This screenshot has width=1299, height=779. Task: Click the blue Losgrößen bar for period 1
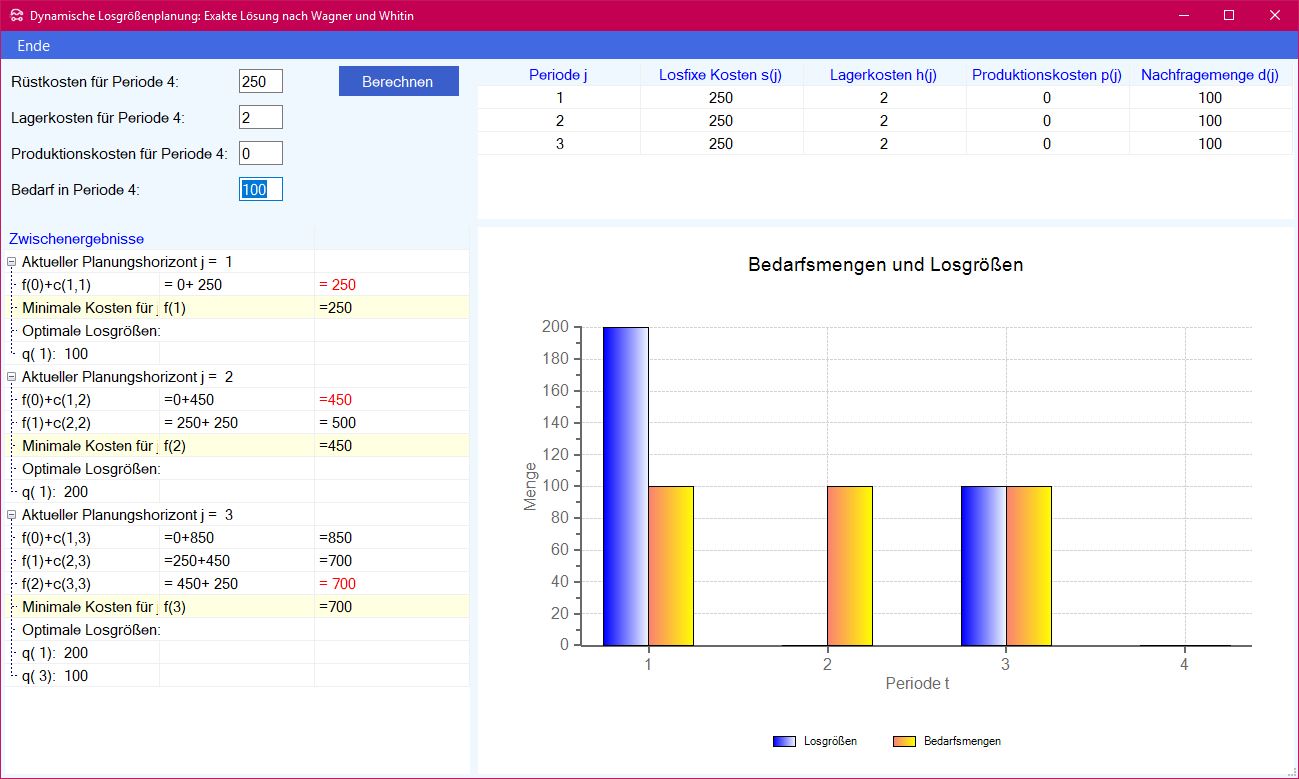(625, 486)
